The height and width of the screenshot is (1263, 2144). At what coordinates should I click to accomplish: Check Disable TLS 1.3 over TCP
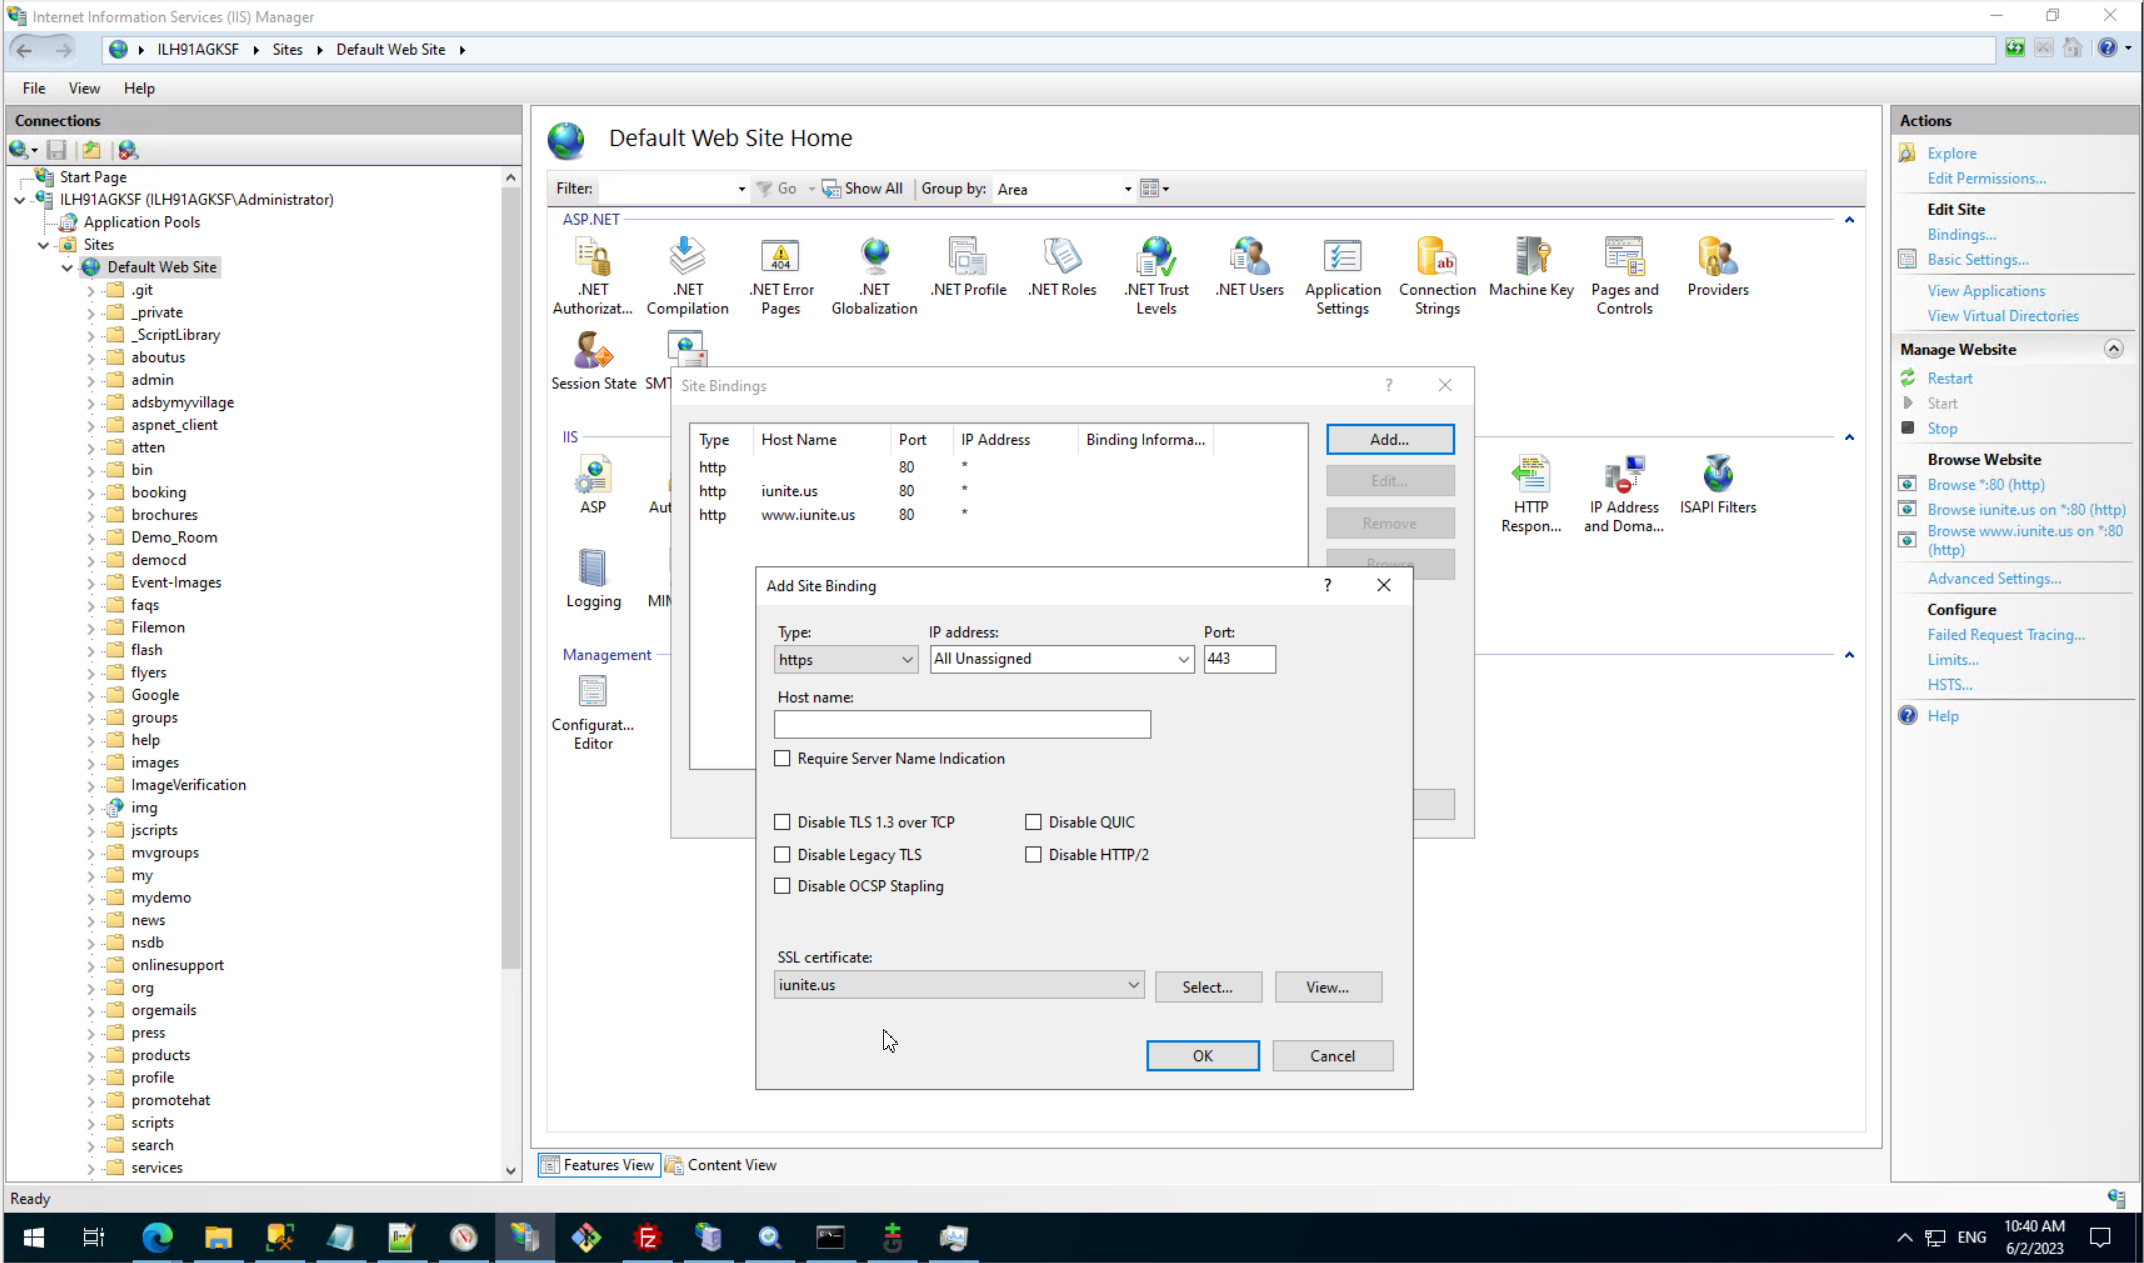coord(783,822)
